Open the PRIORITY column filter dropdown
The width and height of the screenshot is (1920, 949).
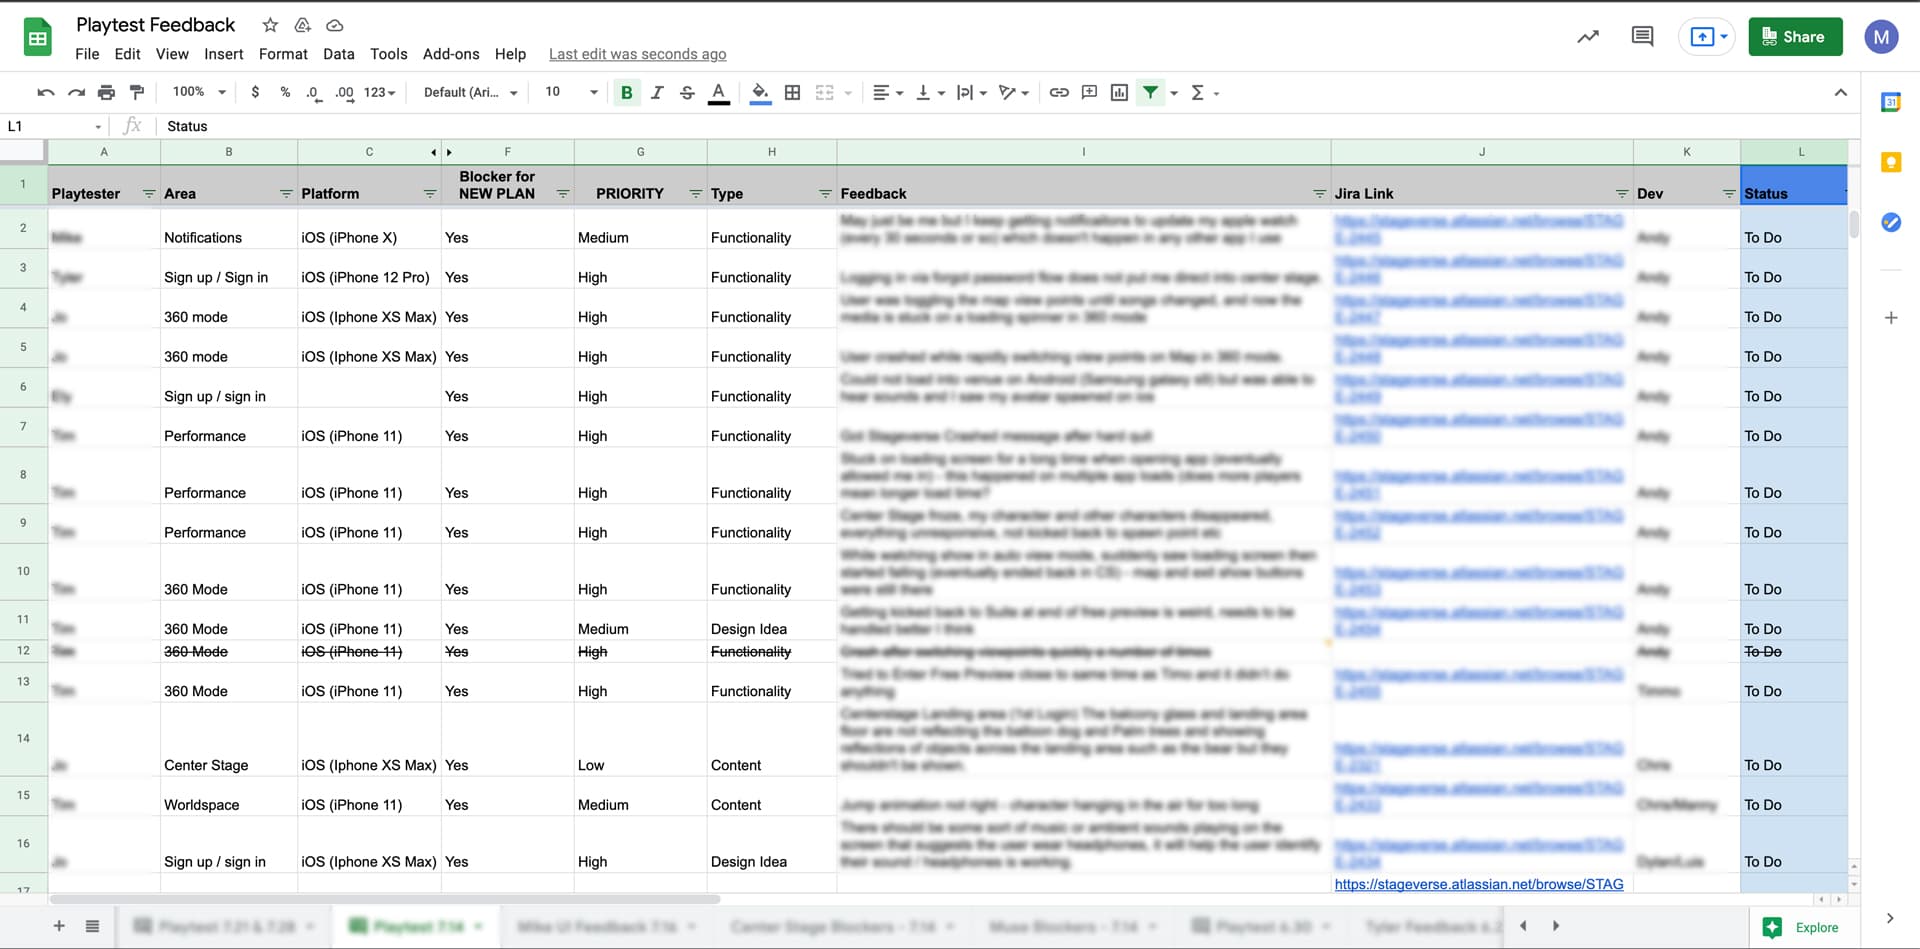coord(695,194)
